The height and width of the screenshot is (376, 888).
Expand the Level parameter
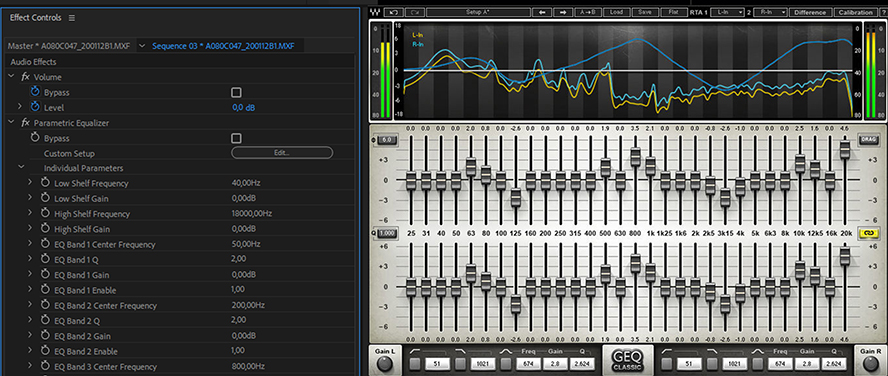point(20,106)
